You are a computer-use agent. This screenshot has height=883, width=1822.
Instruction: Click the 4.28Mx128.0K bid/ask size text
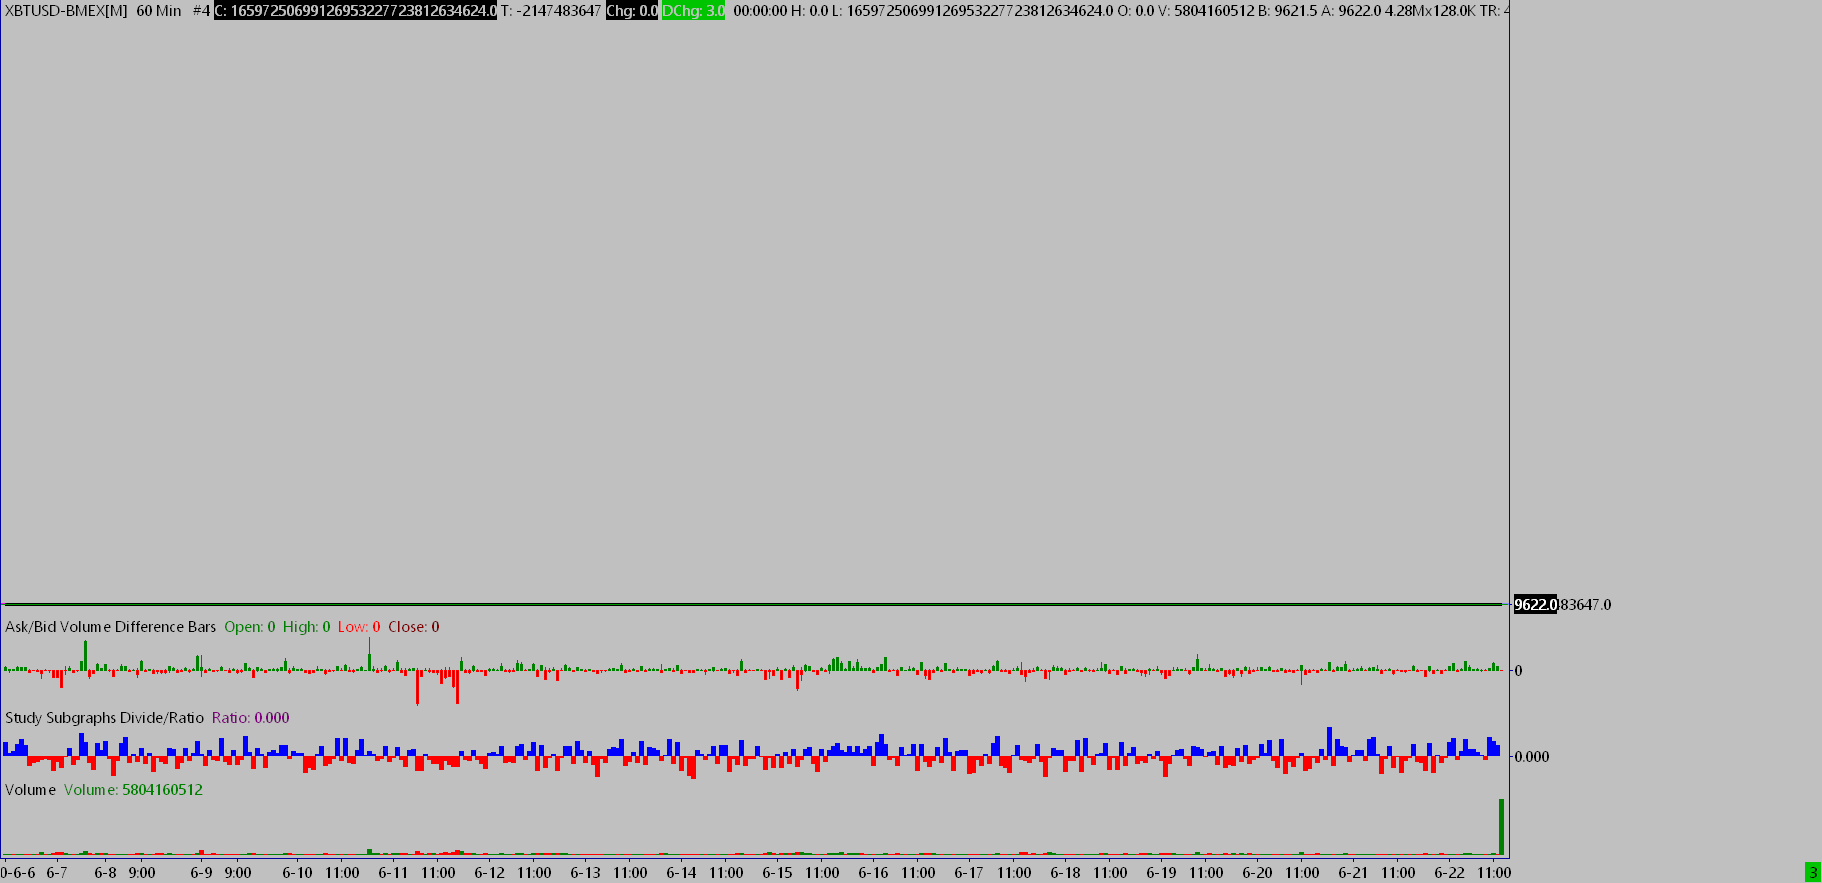coord(1430,11)
